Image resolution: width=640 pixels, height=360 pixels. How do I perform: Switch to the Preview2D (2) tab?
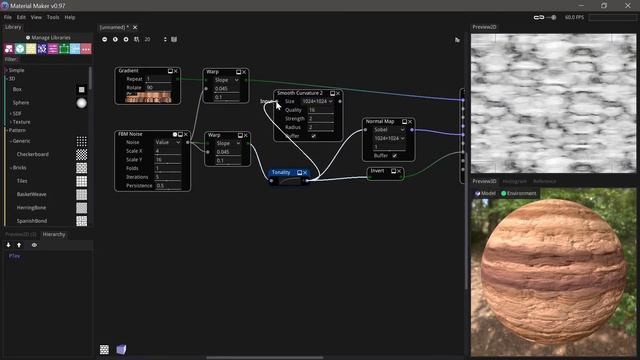coord(21,234)
